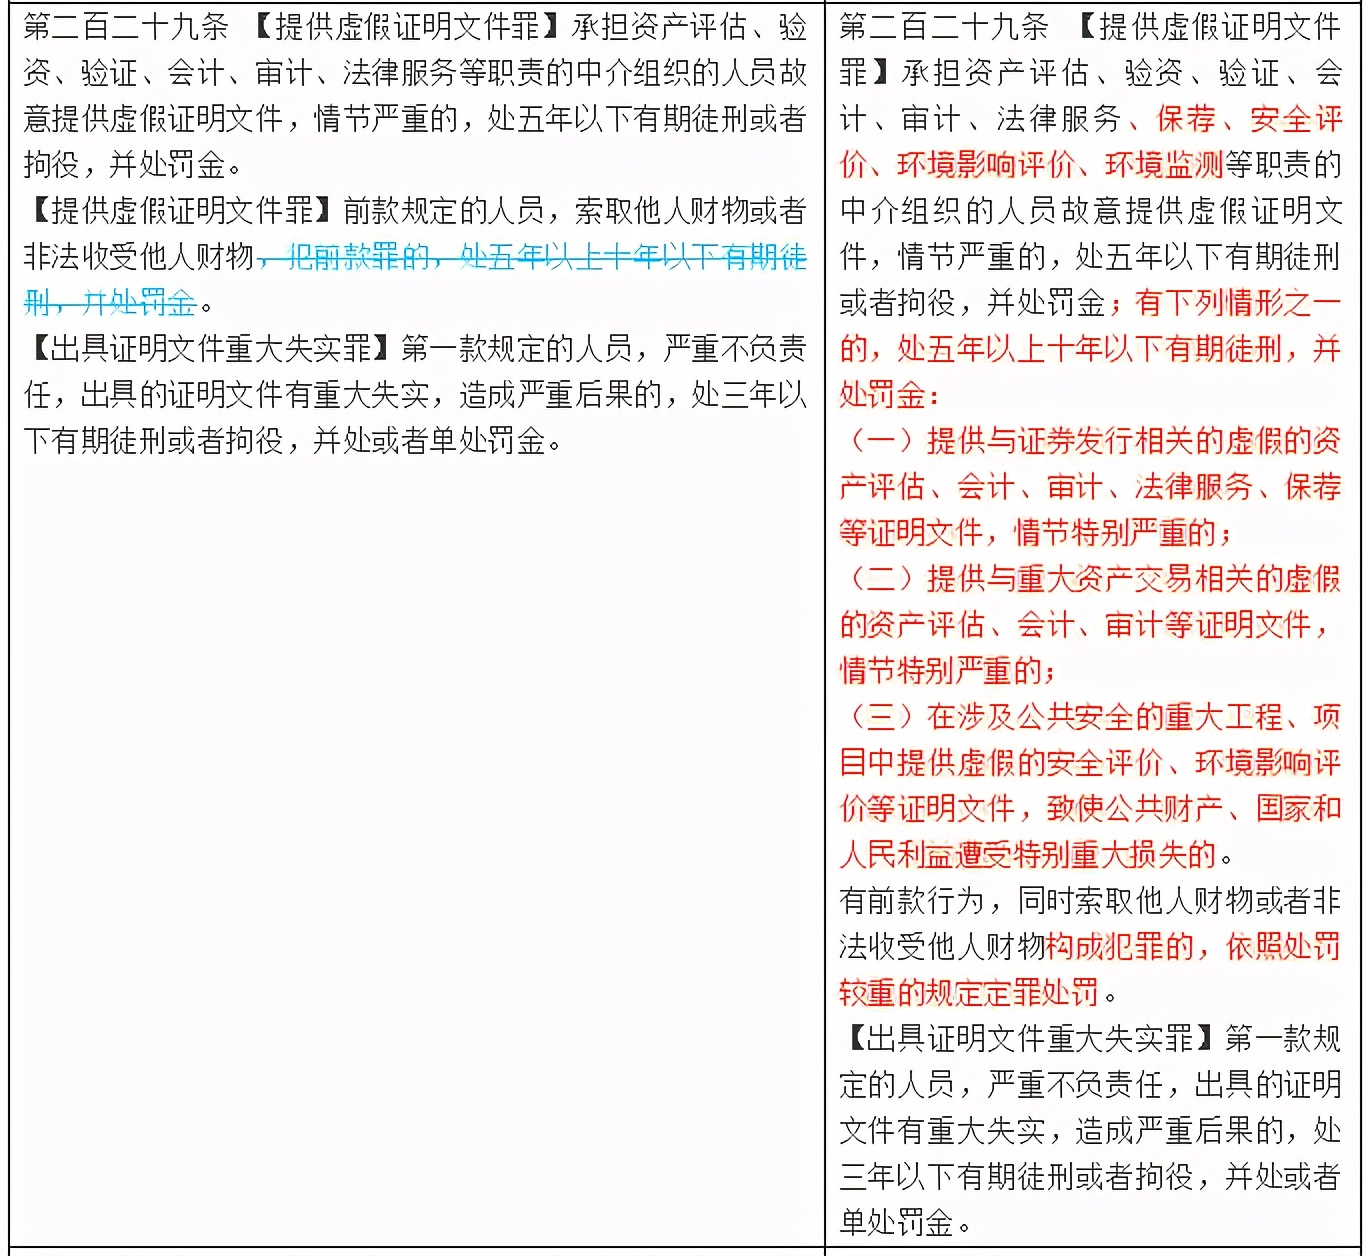Click the left column's 第二百二十九条 heading
The height and width of the screenshot is (1256, 1366).
tap(125, 27)
